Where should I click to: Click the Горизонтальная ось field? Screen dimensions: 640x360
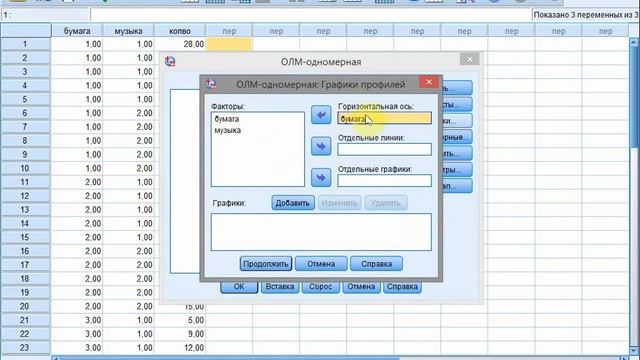[x=384, y=118]
